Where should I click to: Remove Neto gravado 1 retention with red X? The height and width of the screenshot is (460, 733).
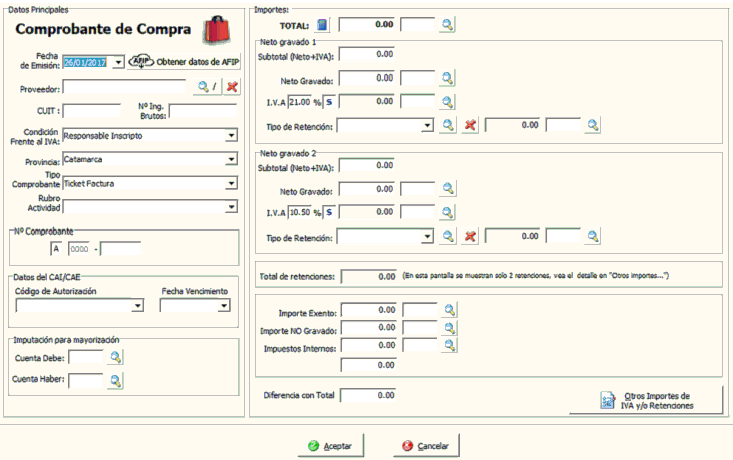tap(471, 125)
